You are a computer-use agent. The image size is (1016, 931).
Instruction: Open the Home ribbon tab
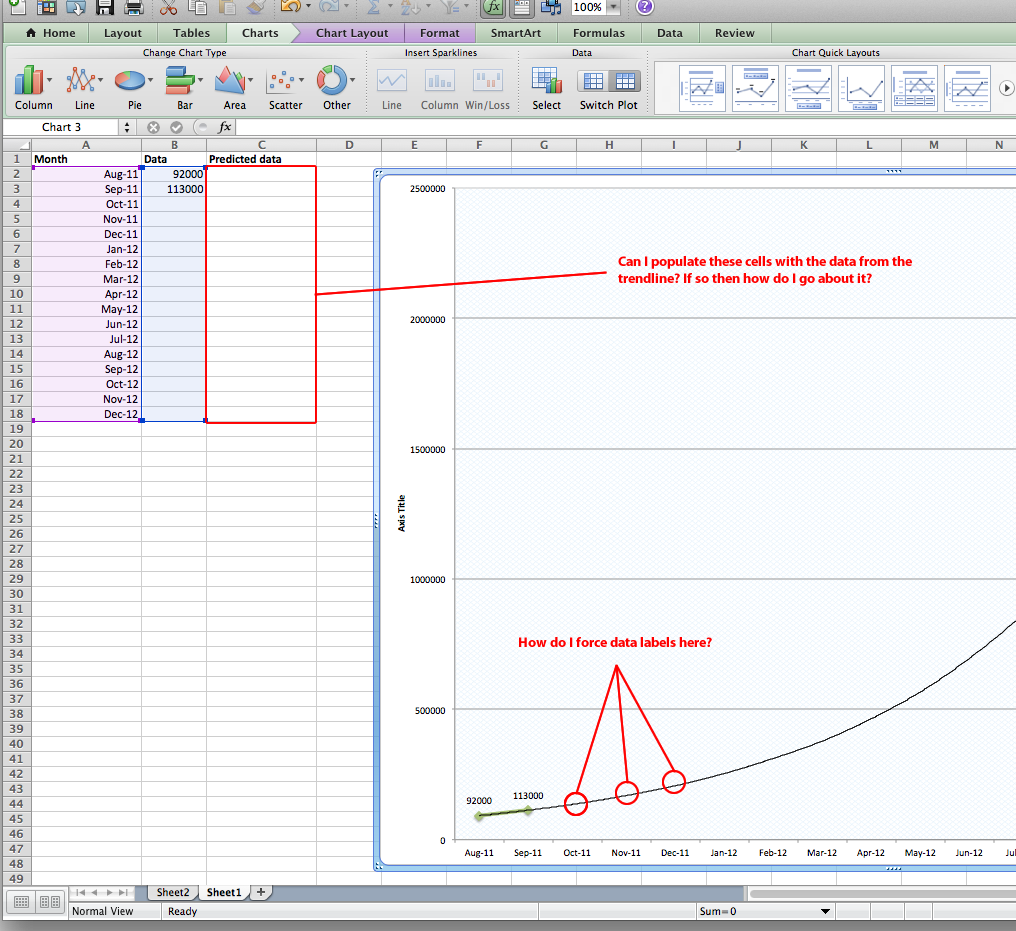pos(51,33)
